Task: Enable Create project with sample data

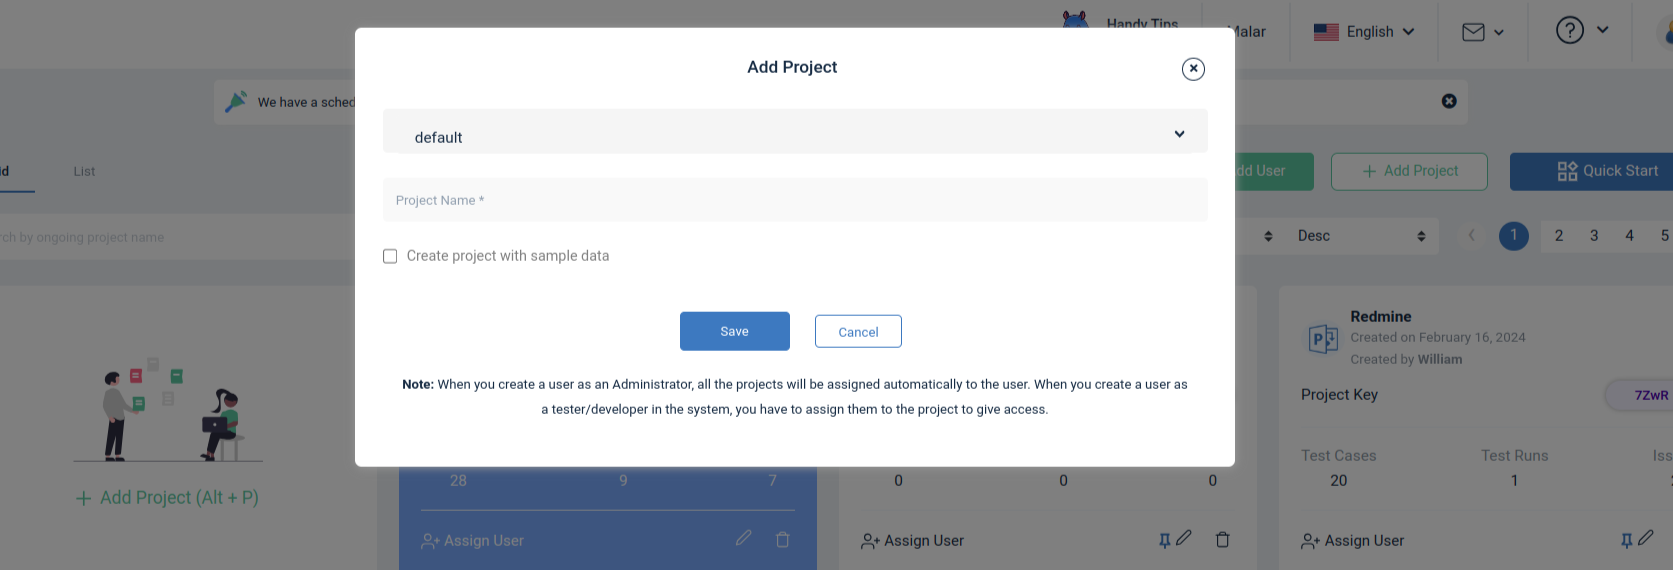Action: (x=390, y=256)
